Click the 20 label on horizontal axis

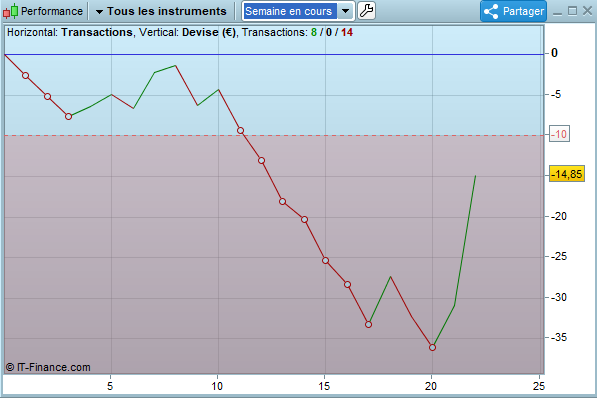point(431,386)
